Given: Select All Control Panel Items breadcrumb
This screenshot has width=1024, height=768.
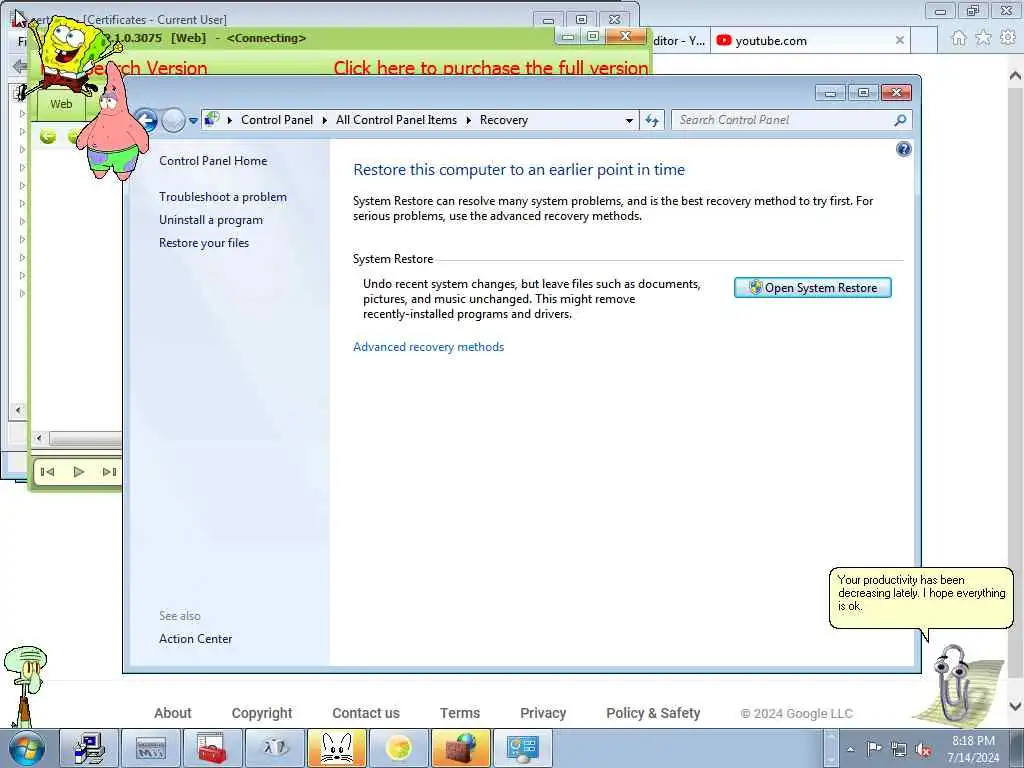Looking at the screenshot, I should pyautogui.click(x=396, y=120).
